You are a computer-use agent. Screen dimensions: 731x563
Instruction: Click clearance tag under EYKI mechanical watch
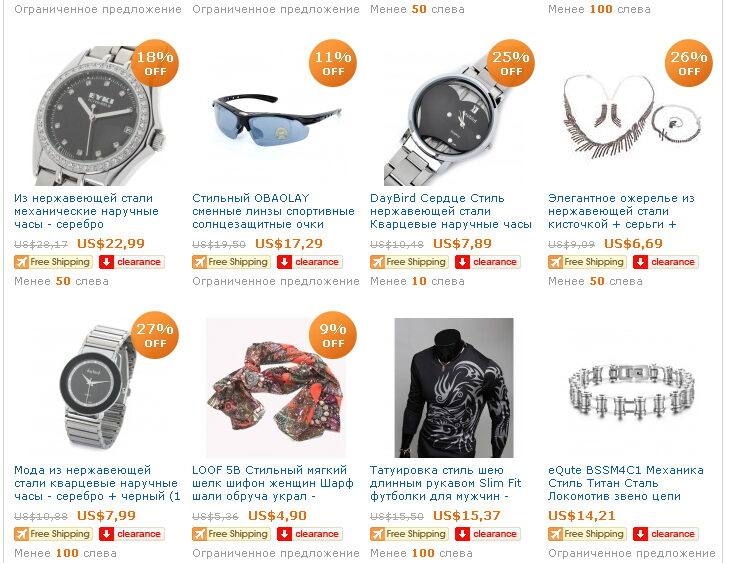click(x=131, y=262)
